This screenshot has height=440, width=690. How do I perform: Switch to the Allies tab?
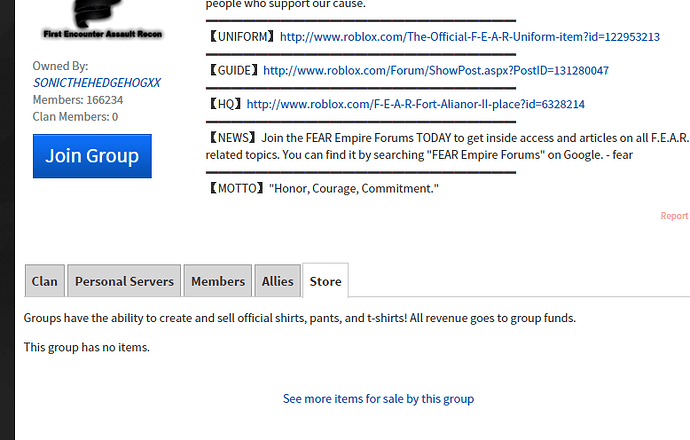tap(278, 281)
